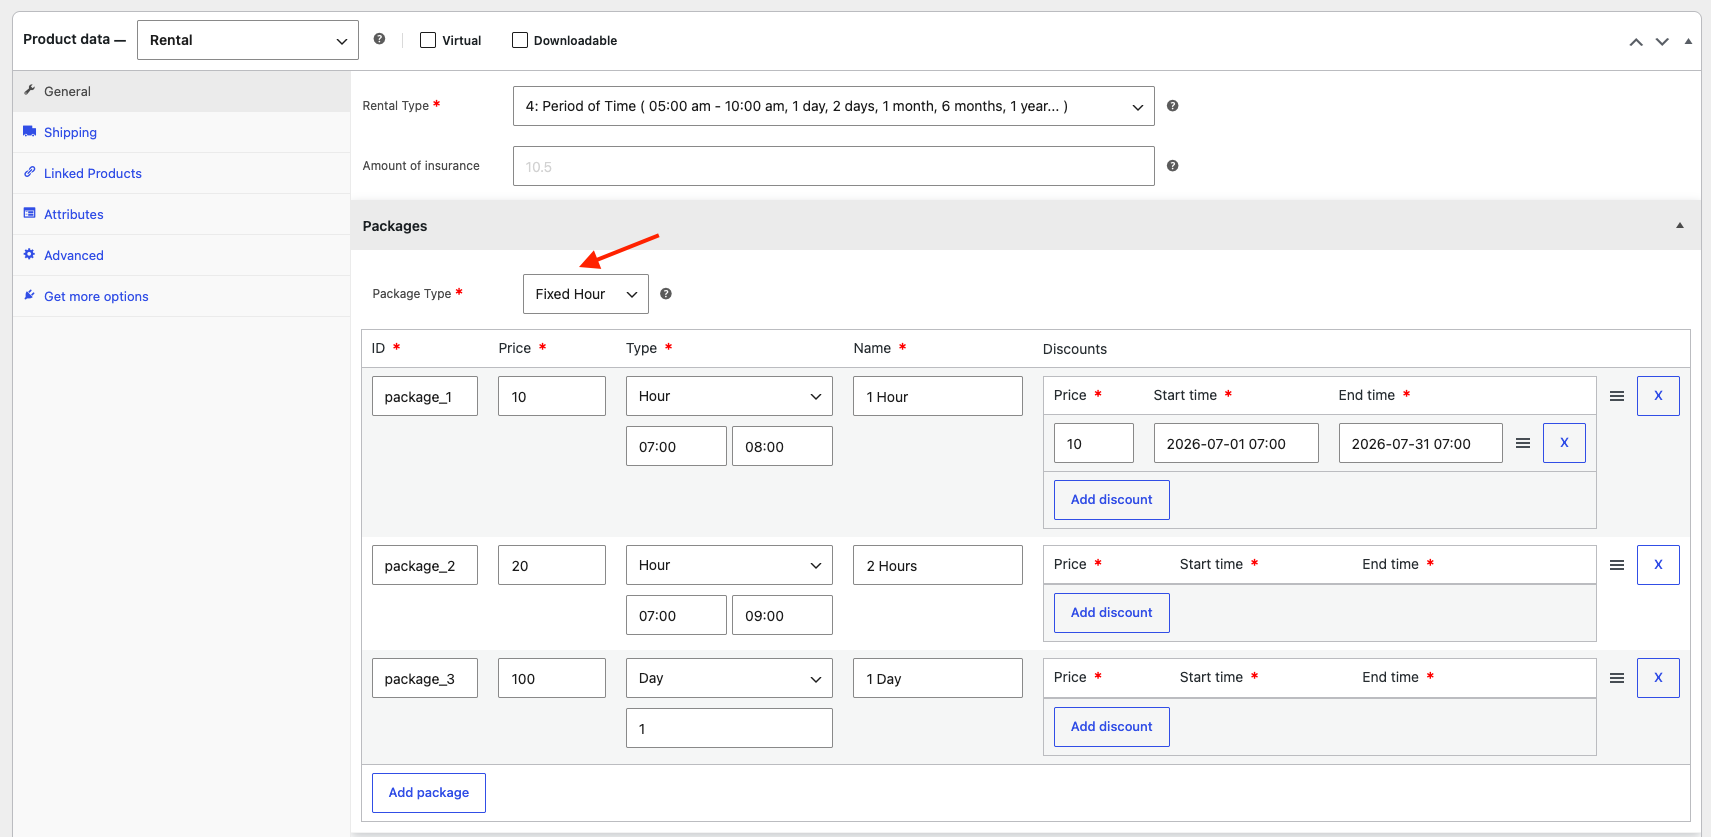Click the Attributes list icon

coord(30,213)
